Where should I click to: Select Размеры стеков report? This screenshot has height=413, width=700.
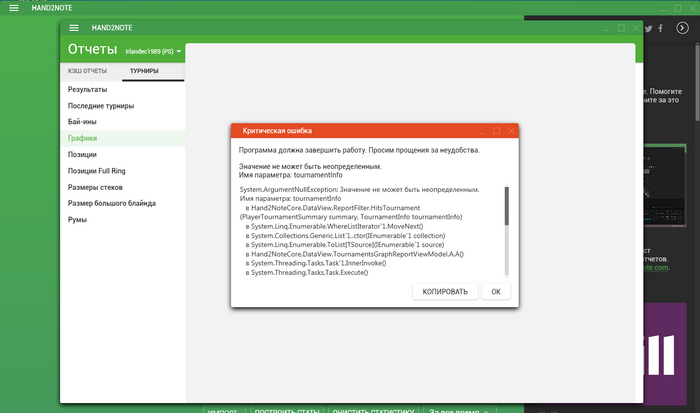123,187
